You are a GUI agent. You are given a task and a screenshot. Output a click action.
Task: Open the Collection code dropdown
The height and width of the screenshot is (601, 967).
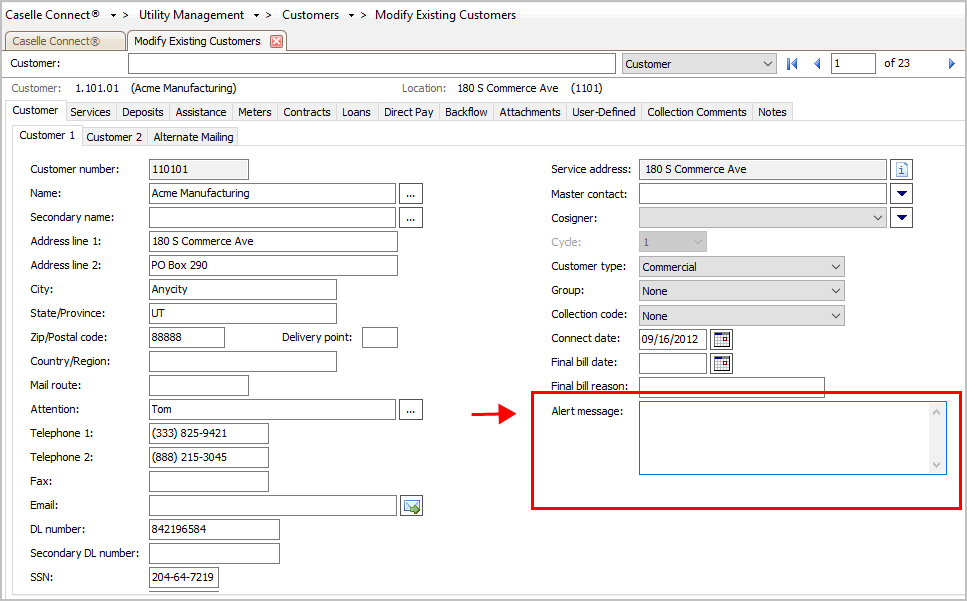tap(835, 315)
